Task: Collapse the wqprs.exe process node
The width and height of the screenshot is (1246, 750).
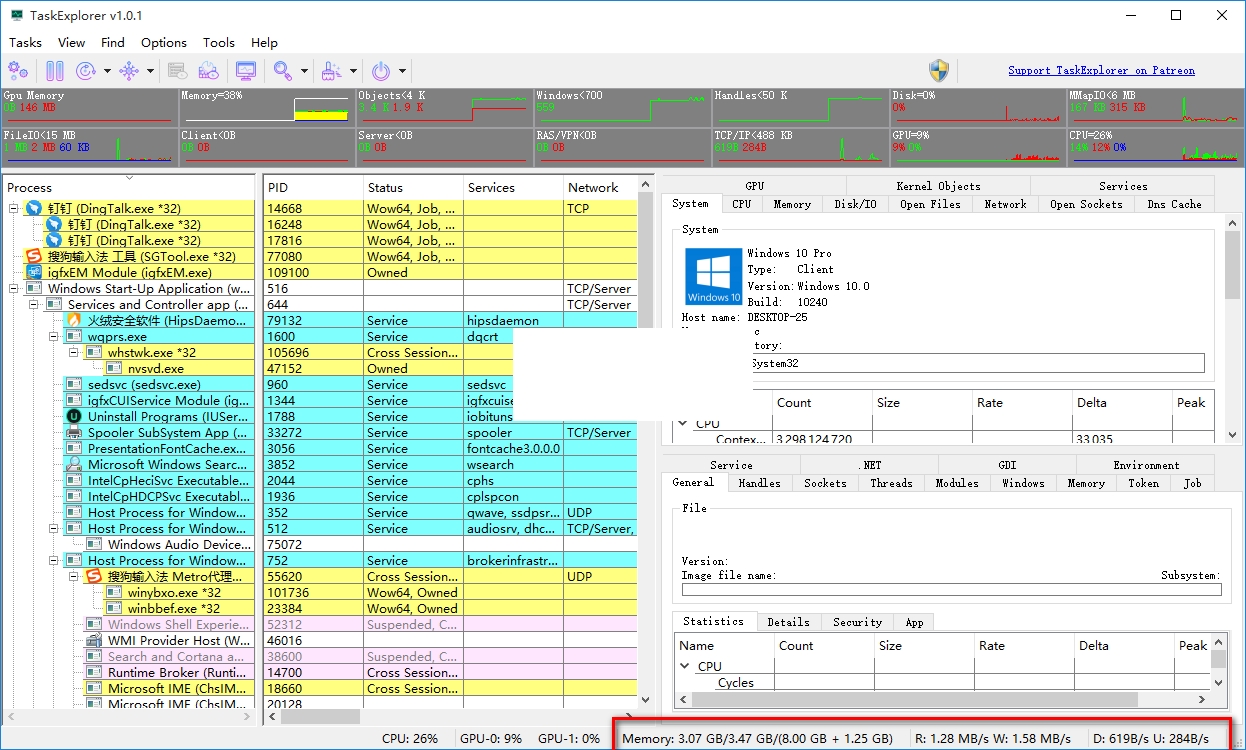Action: (54, 337)
